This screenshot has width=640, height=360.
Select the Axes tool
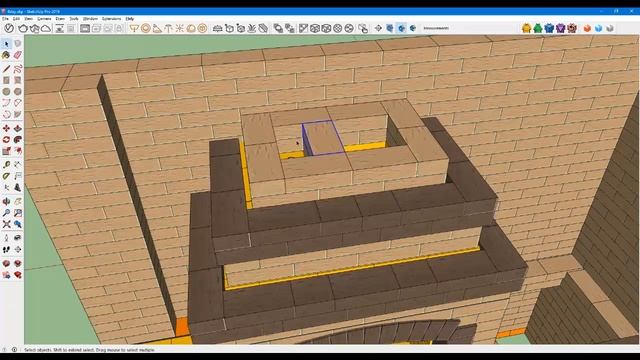click(x=6, y=188)
